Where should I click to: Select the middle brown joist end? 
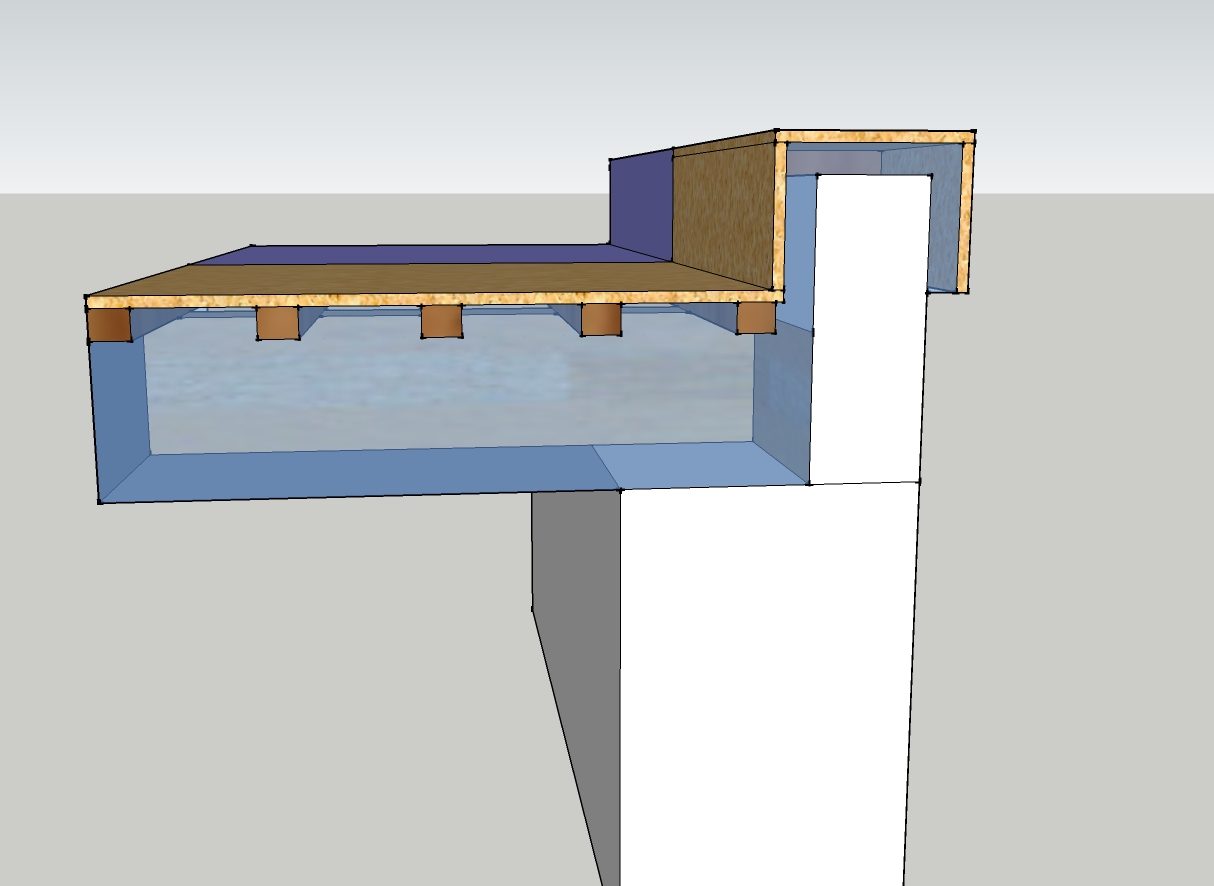[x=441, y=321]
